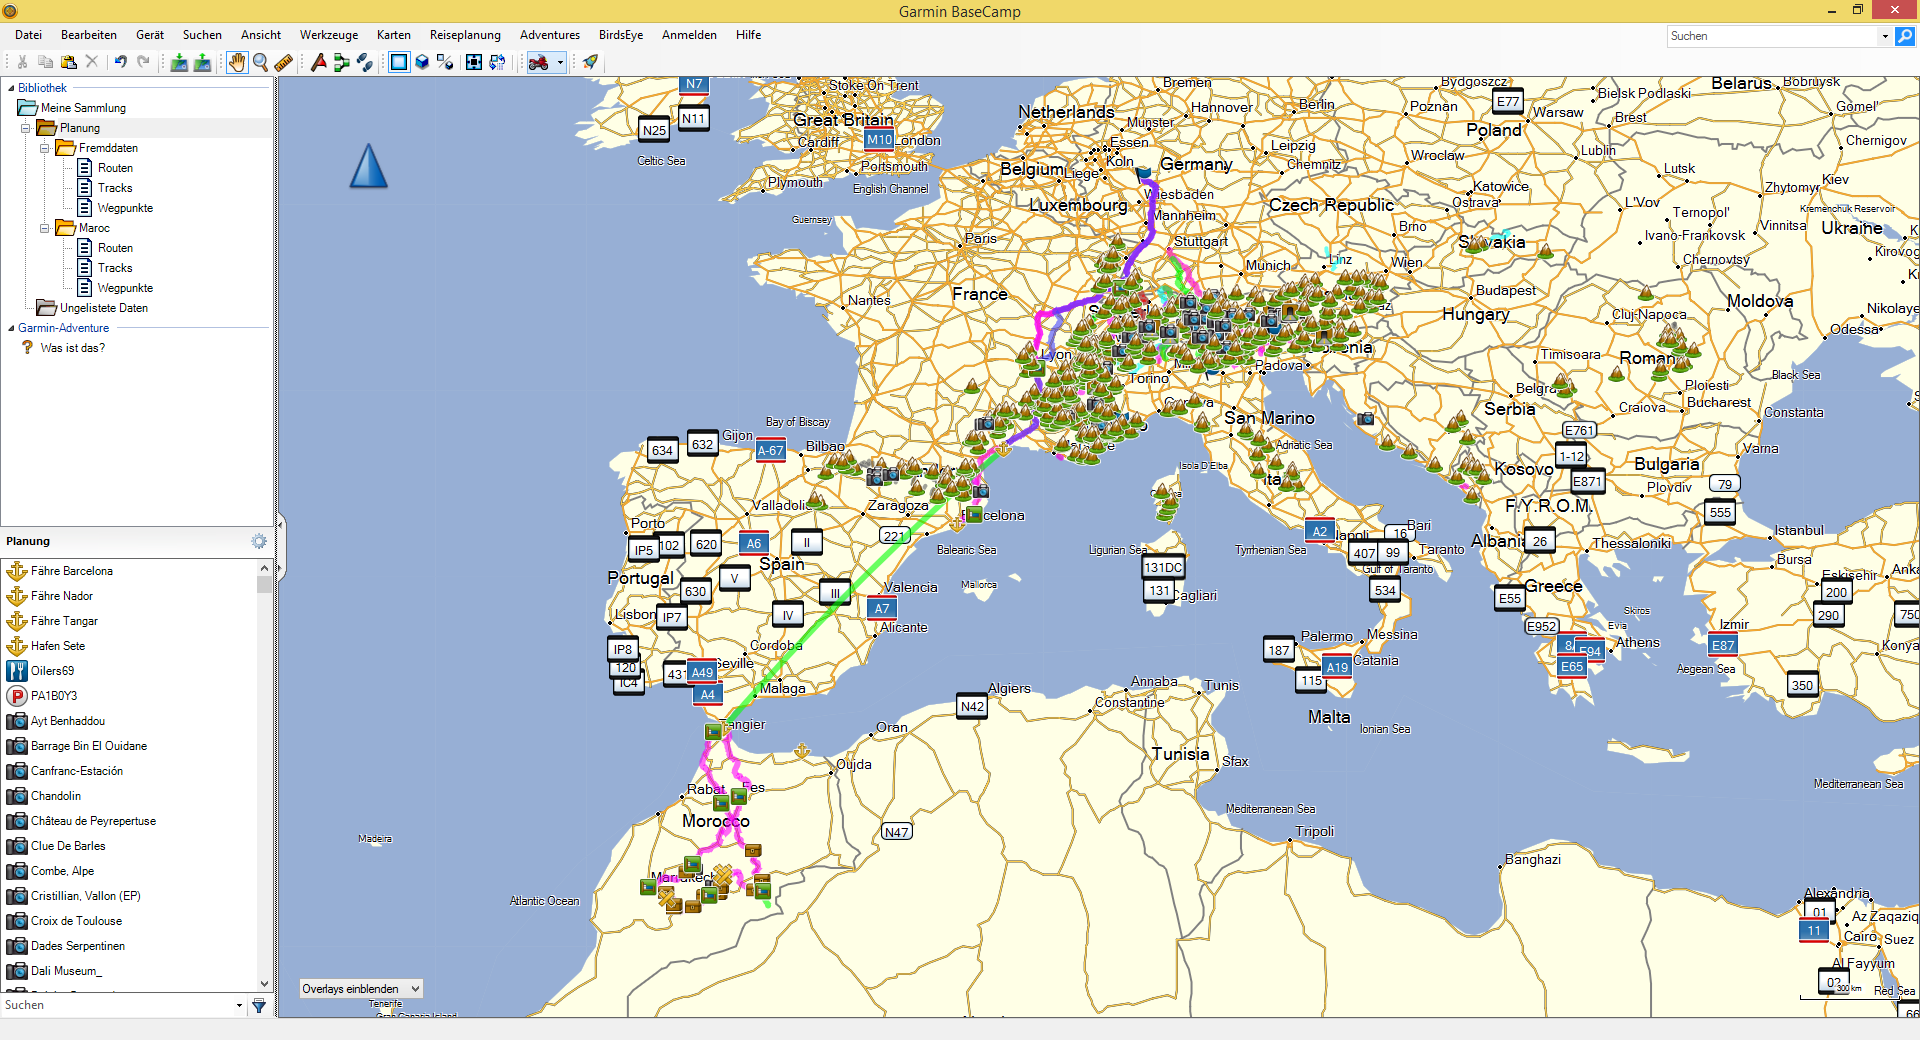Image resolution: width=1920 pixels, height=1040 pixels.
Task: Open the Reiseplanung menu
Action: pos(464,35)
